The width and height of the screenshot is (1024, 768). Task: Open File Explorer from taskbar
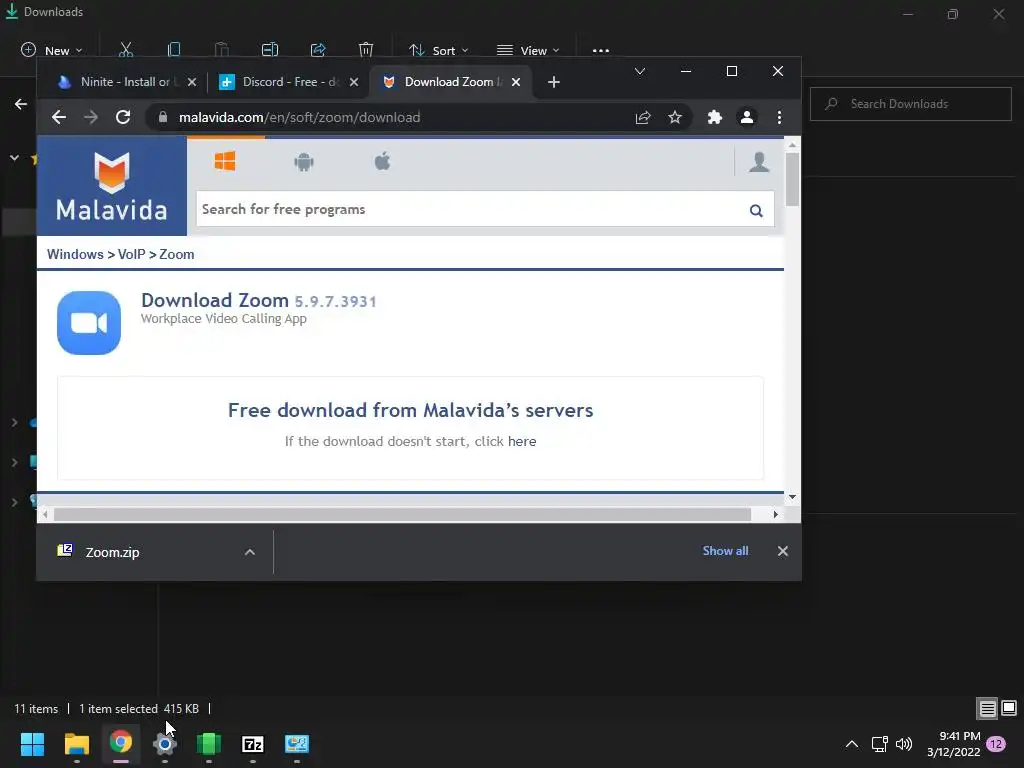pyautogui.click(x=76, y=744)
